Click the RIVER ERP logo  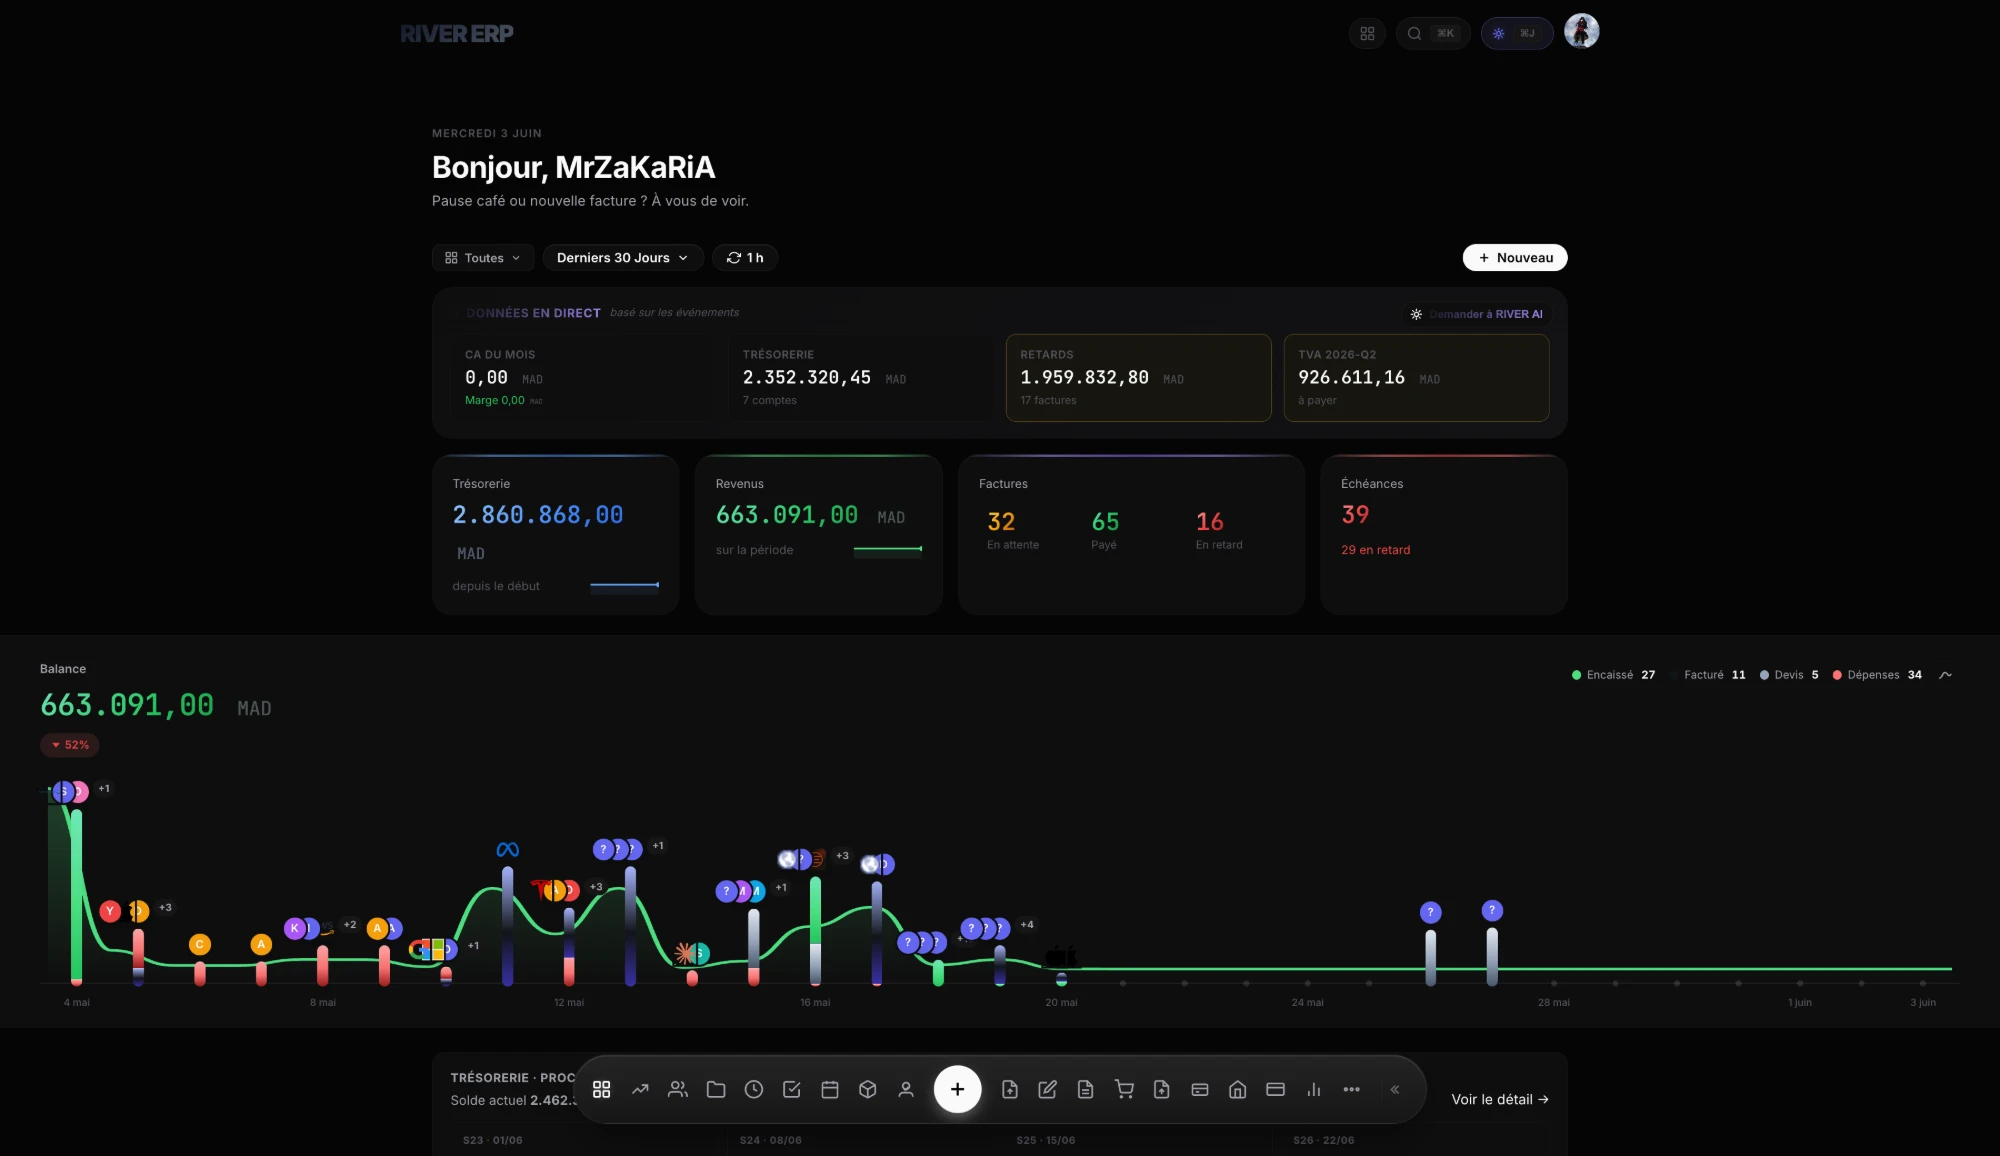point(457,34)
